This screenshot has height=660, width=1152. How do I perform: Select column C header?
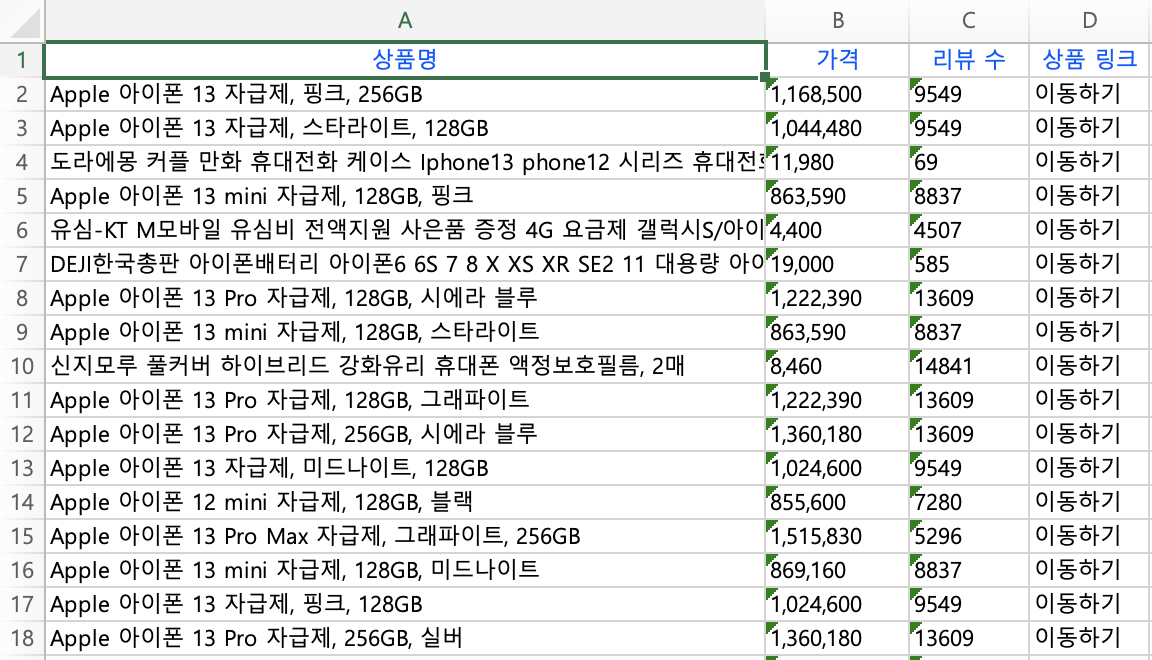pos(968,21)
